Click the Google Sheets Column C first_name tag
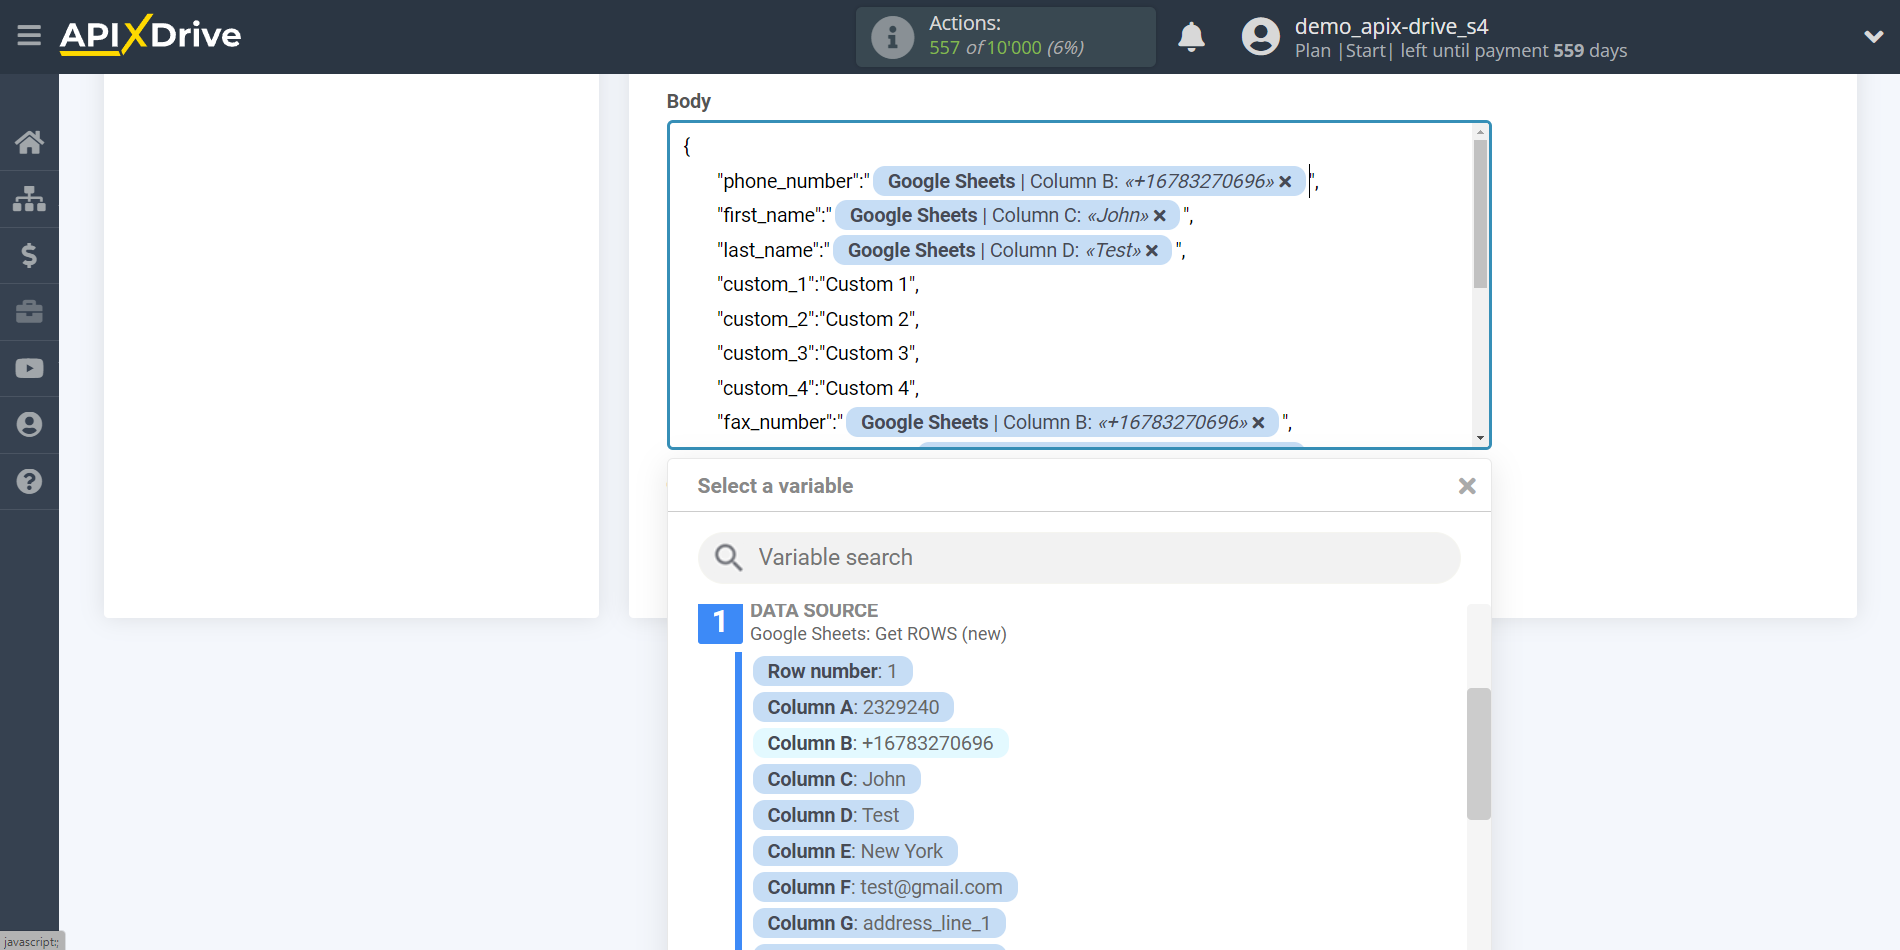This screenshot has width=1900, height=950. click(x=1007, y=216)
